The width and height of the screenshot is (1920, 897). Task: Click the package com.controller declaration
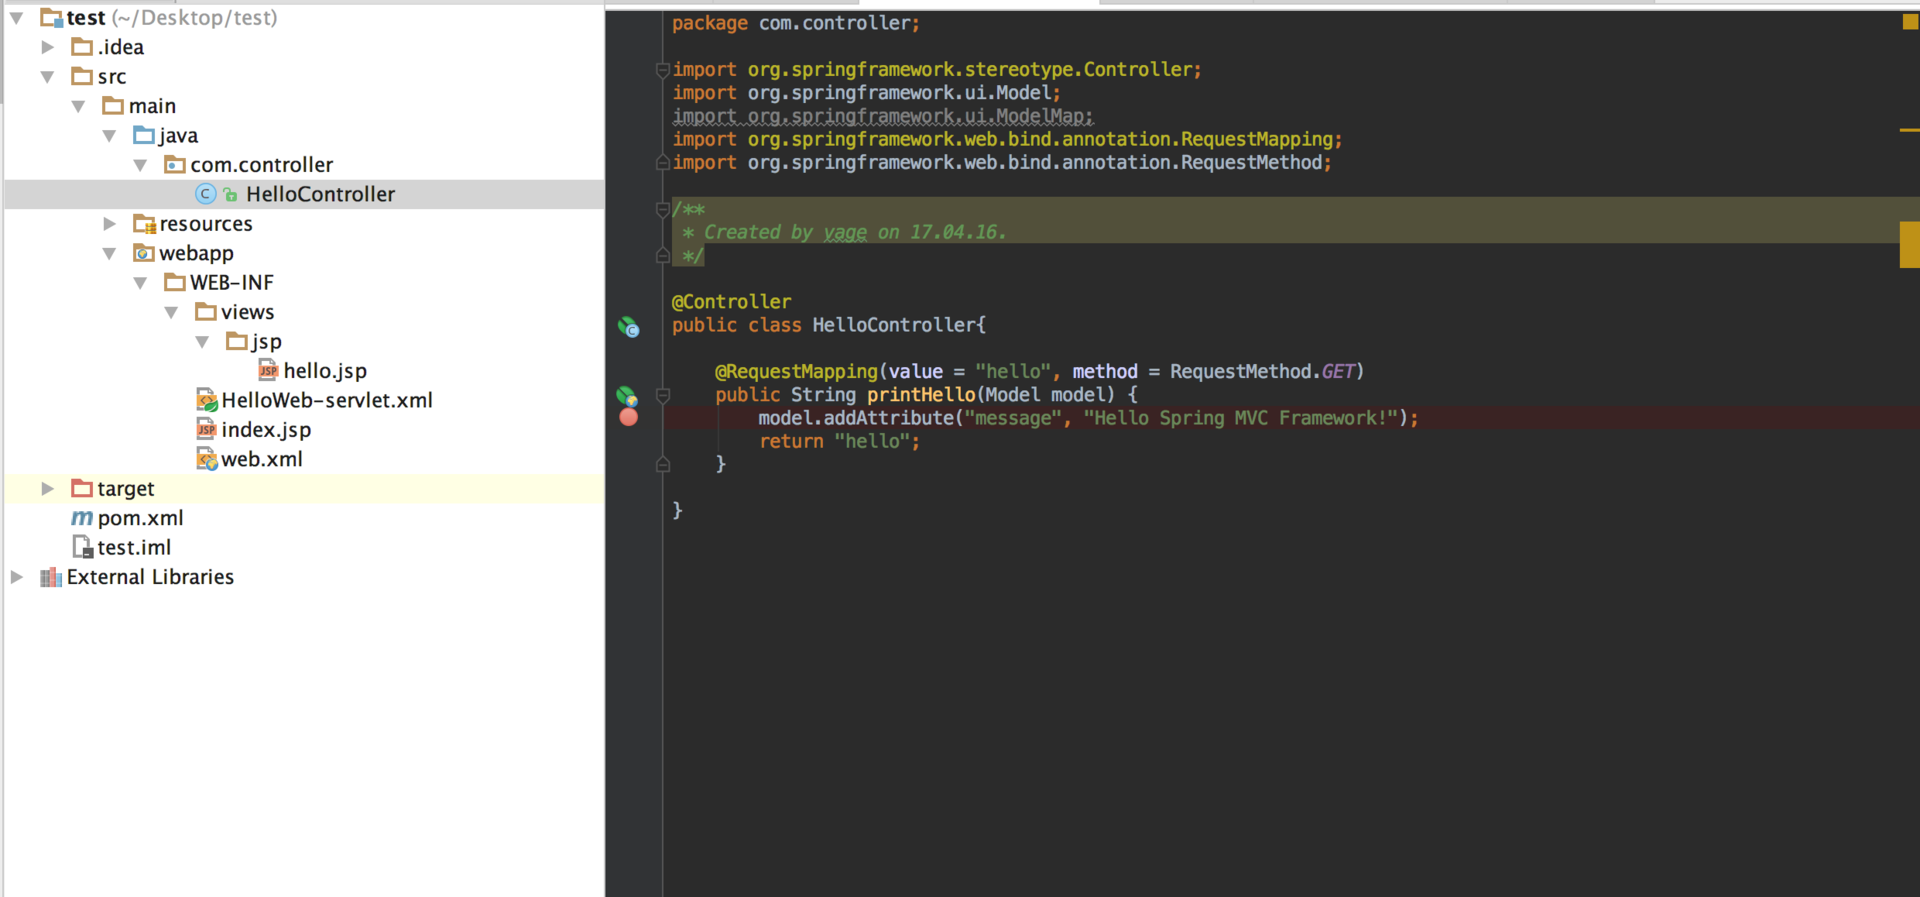796,23
